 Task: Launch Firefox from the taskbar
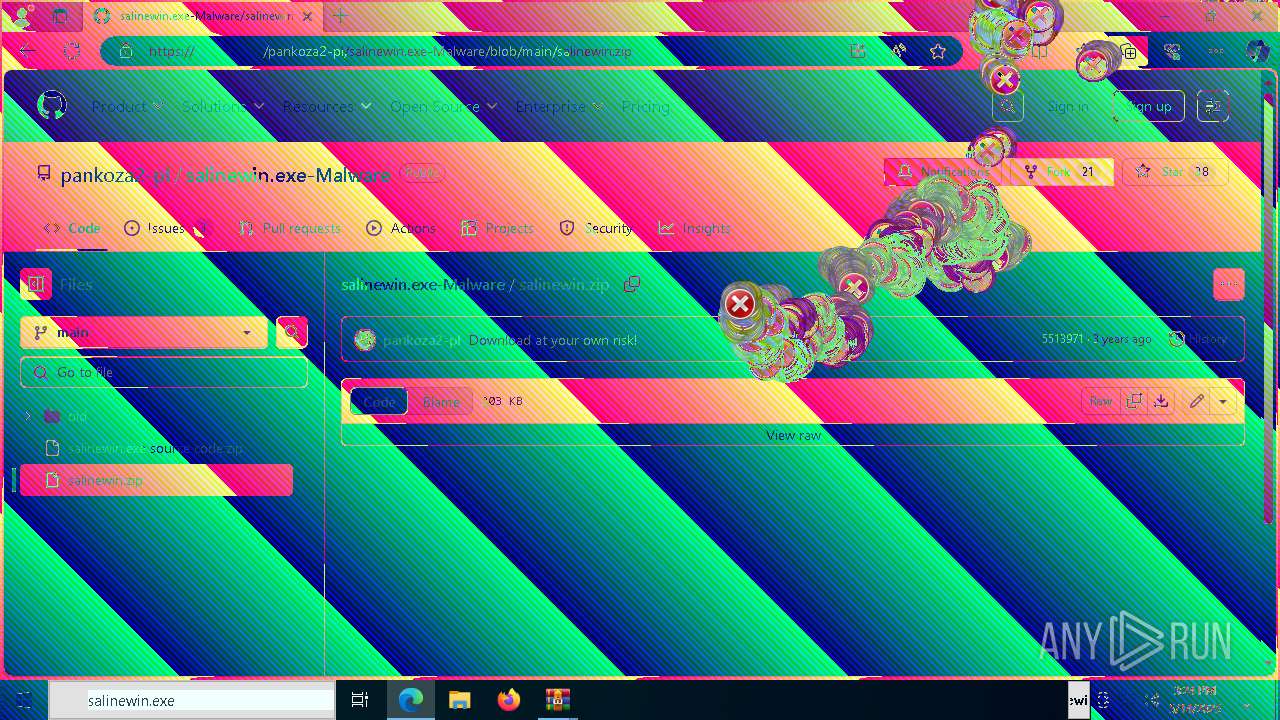[x=509, y=700]
